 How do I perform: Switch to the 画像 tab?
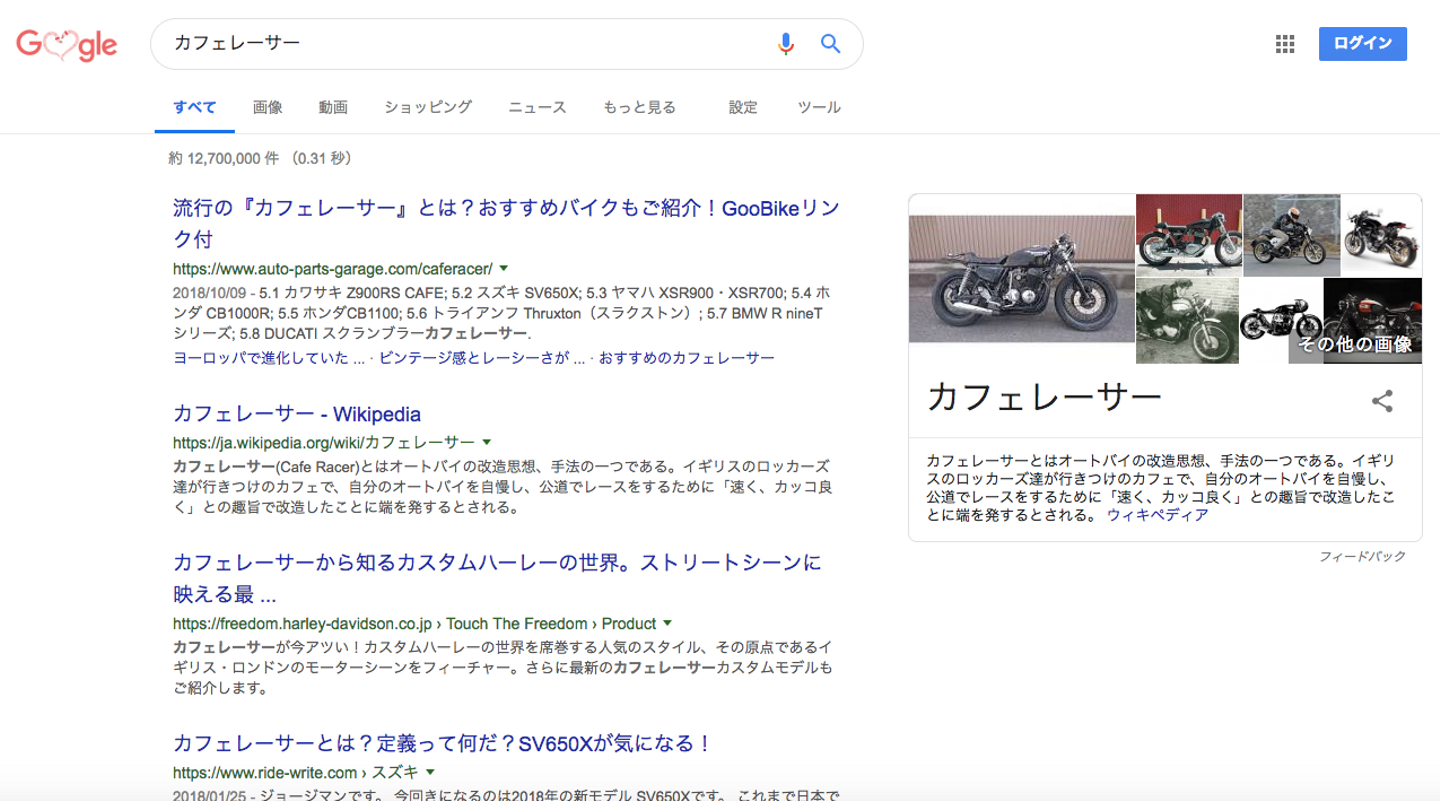point(267,107)
